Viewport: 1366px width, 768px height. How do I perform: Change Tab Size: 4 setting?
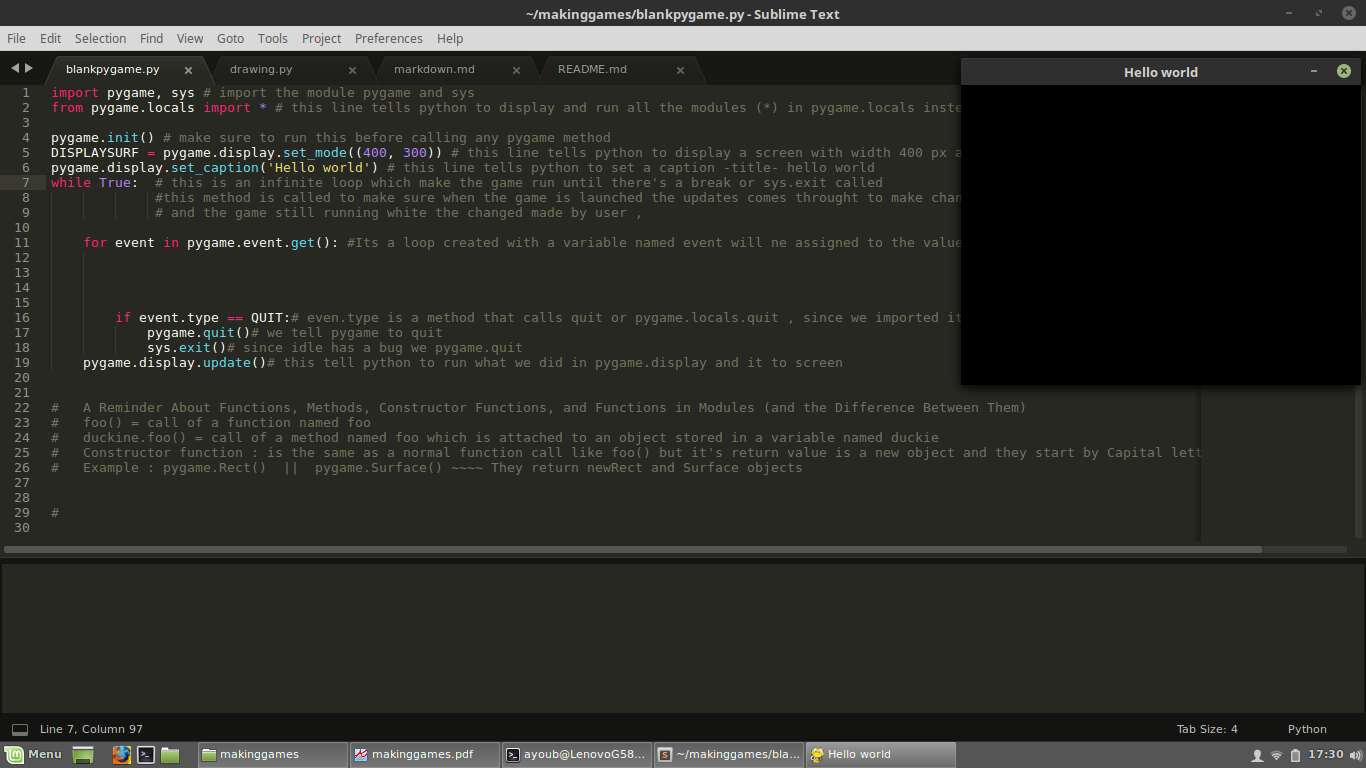[1207, 729]
